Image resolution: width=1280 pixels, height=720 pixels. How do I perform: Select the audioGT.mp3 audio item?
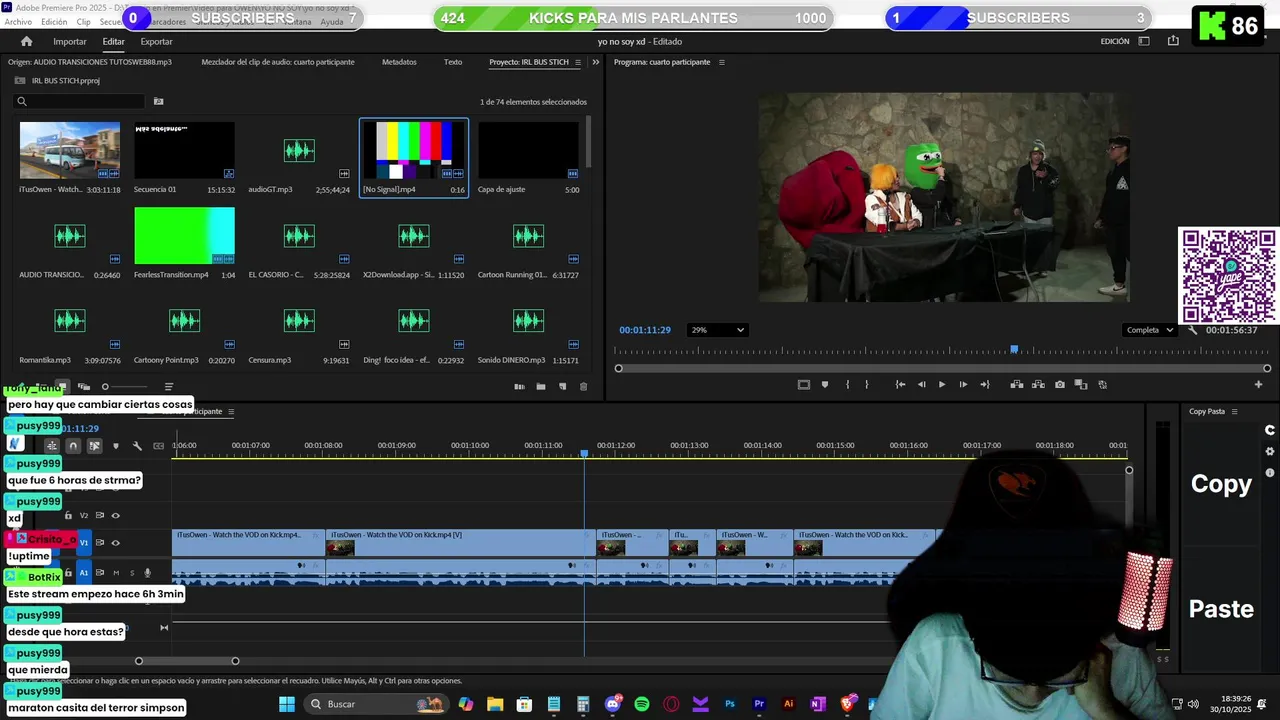point(299,151)
